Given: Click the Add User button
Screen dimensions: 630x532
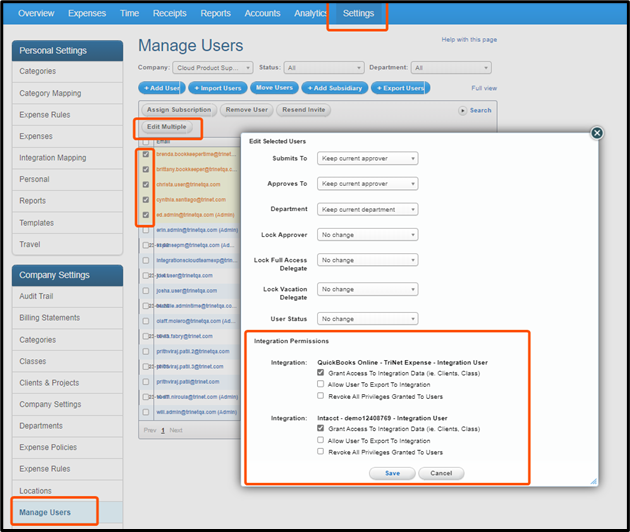Looking at the screenshot, I should pyautogui.click(x=160, y=88).
